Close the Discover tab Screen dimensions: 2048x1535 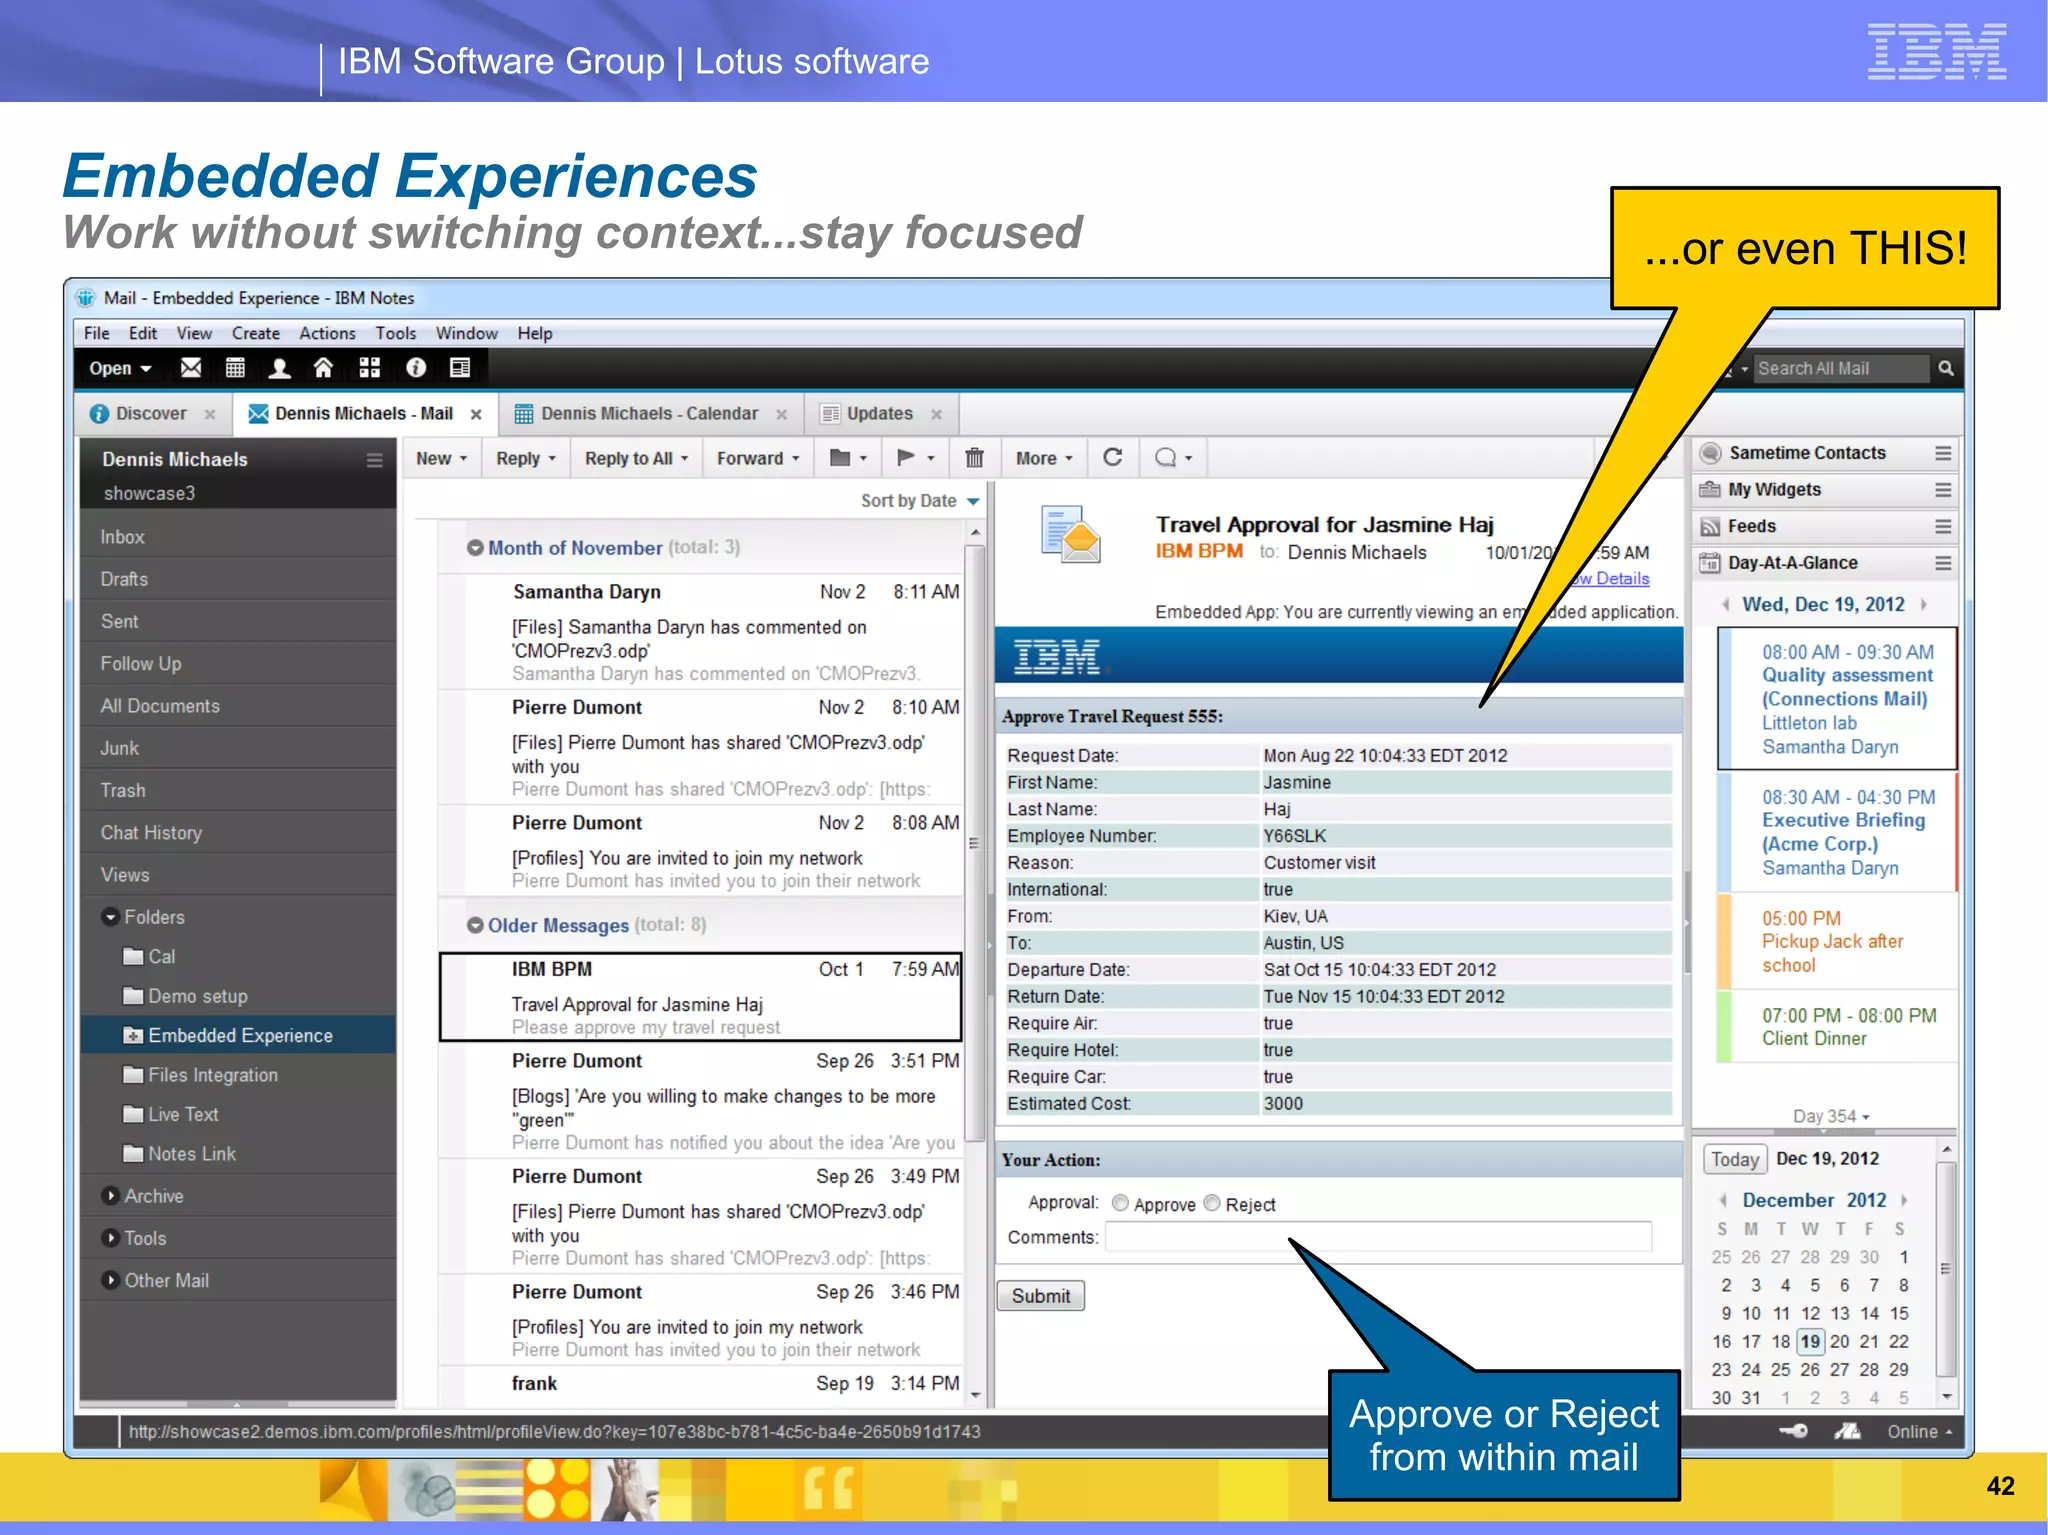(210, 414)
